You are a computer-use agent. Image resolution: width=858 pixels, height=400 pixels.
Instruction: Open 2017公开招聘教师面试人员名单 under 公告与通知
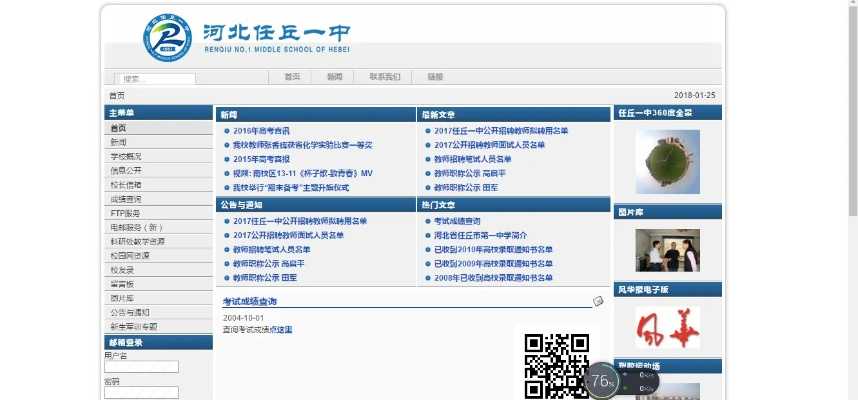pyautogui.click(x=288, y=235)
